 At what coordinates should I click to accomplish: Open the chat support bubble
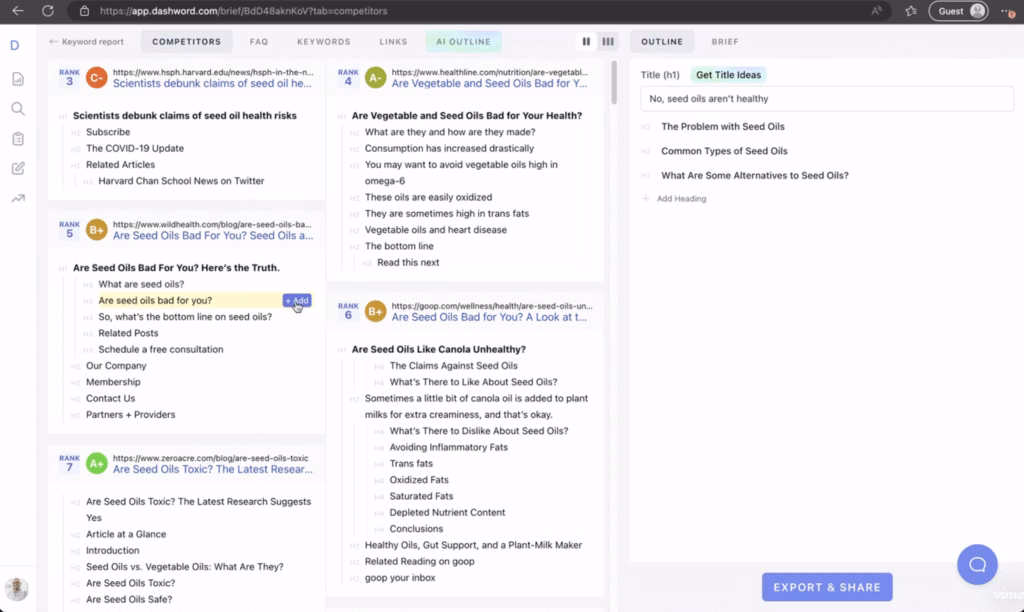point(977,565)
